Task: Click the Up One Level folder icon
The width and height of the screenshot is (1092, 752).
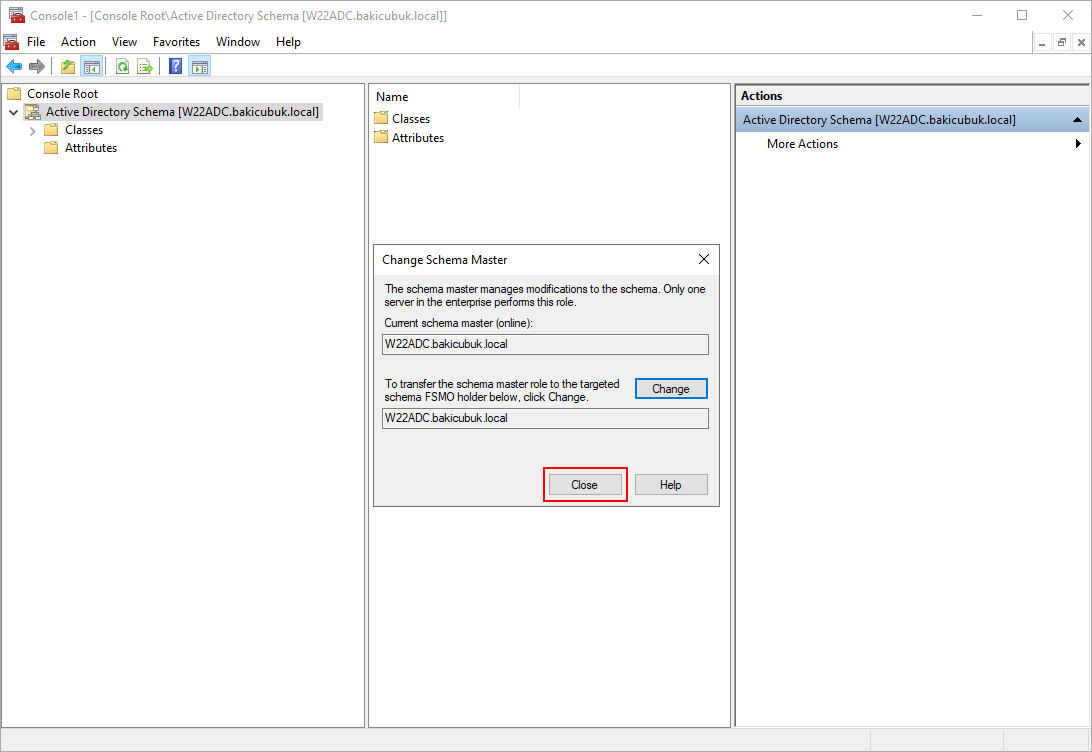Action: point(68,67)
